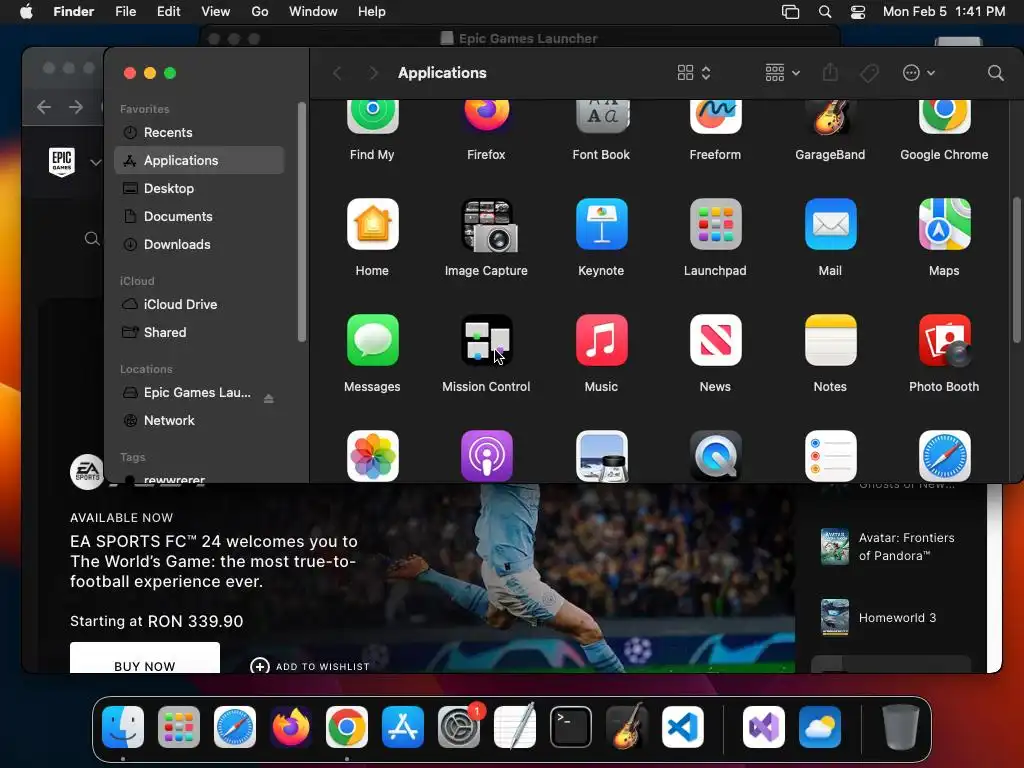Open the group-by options dropdown
Screen dimensions: 1024x768
tap(782, 72)
